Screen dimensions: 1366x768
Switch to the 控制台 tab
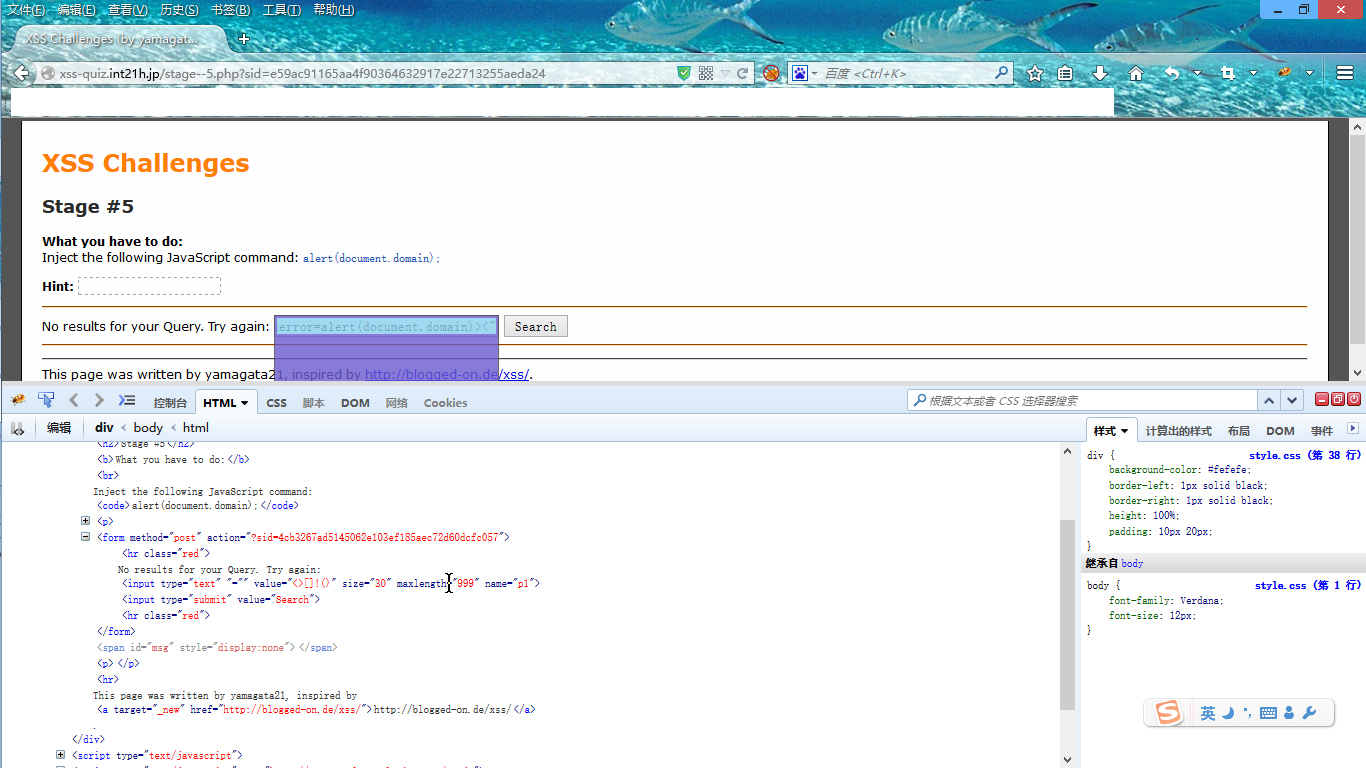(170, 403)
